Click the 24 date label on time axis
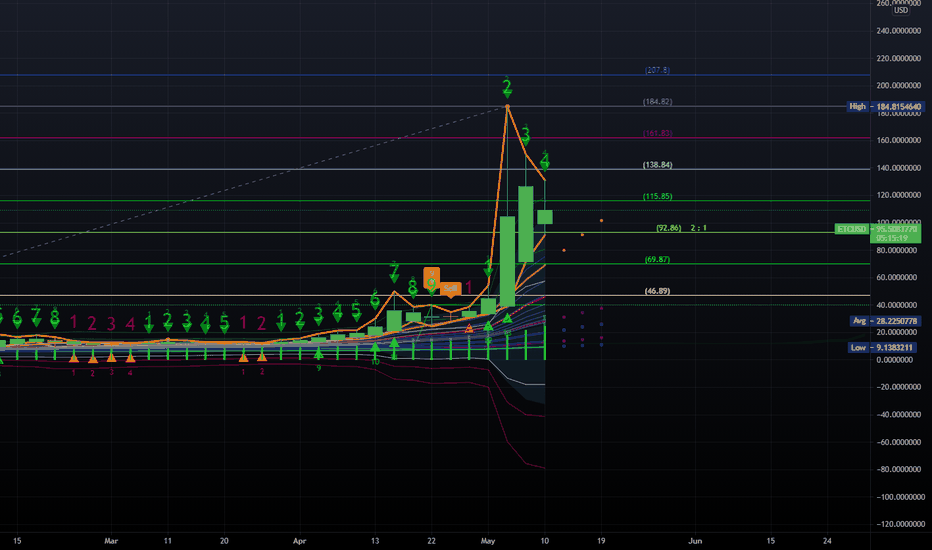Image resolution: width=932 pixels, height=550 pixels. (827, 541)
